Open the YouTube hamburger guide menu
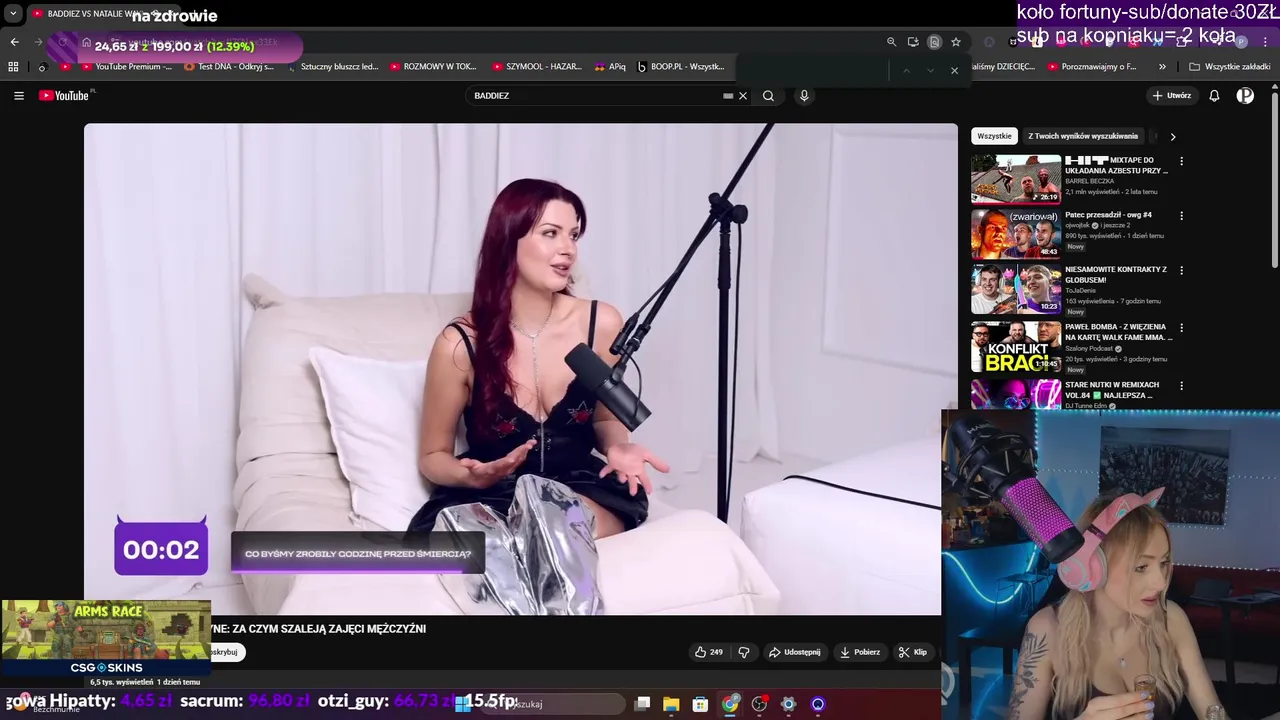The width and height of the screenshot is (1280, 720). 19,96
